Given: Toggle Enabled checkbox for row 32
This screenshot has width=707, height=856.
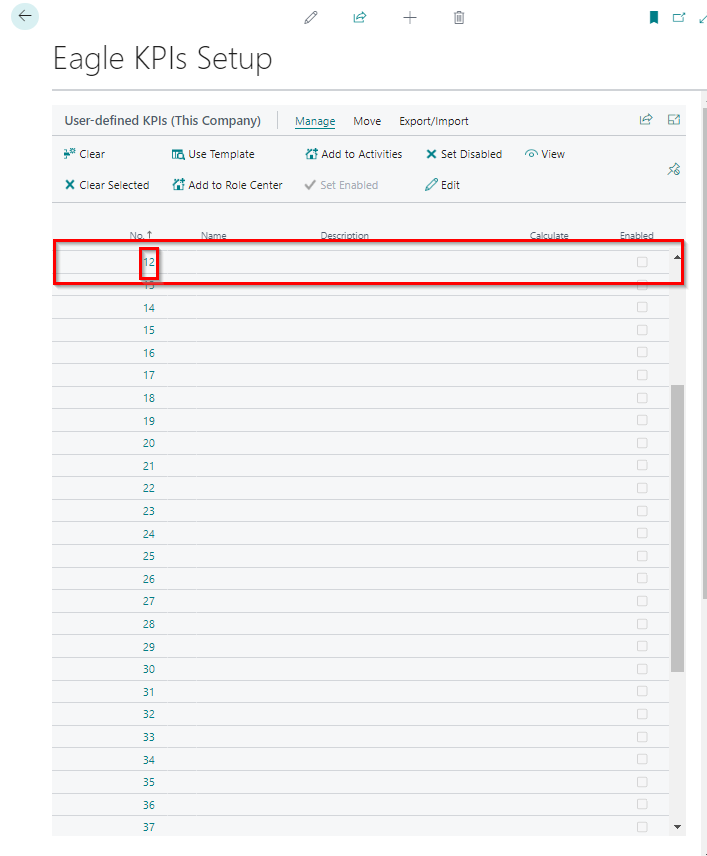Looking at the screenshot, I should coord(642,714).
